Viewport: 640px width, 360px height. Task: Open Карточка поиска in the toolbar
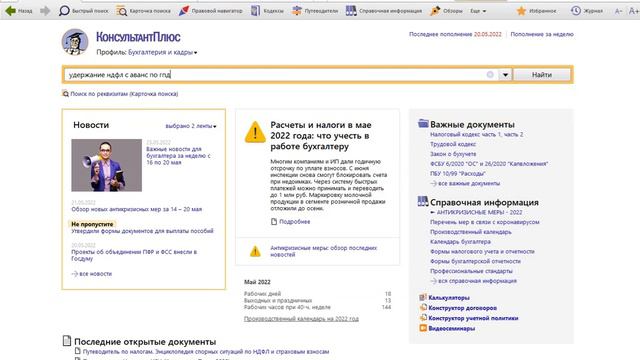point(143,11)
